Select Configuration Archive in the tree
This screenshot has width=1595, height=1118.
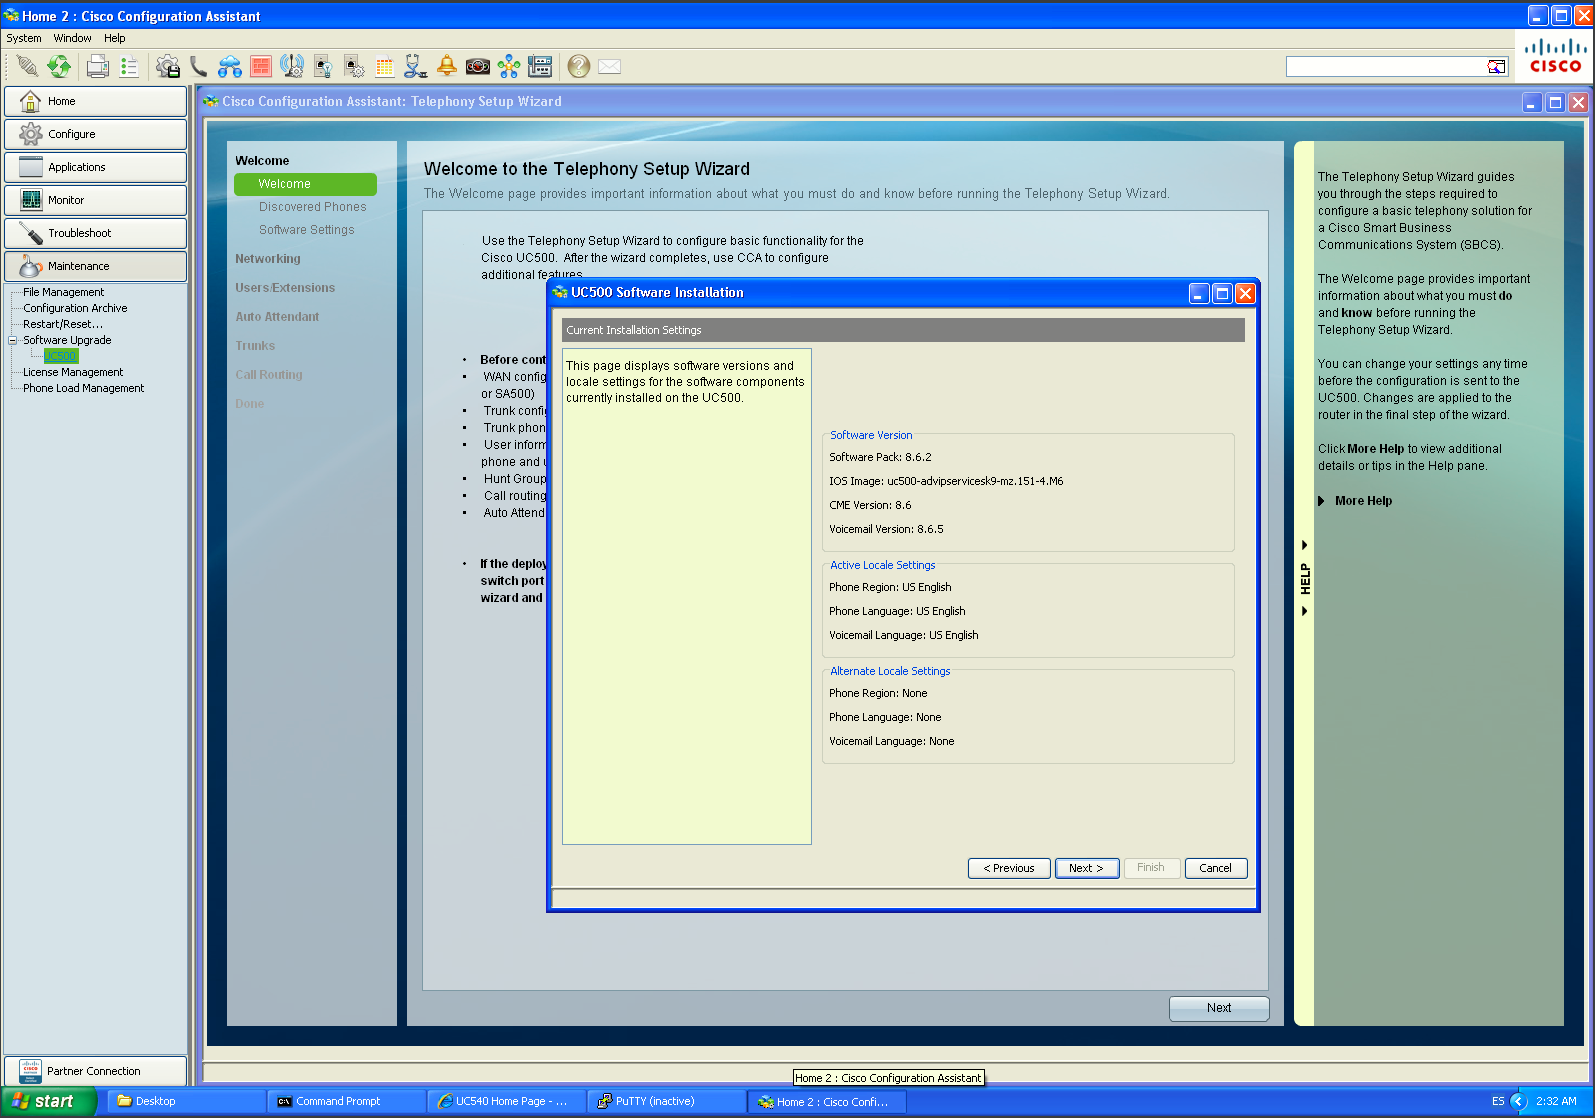(x=75, y=308)
